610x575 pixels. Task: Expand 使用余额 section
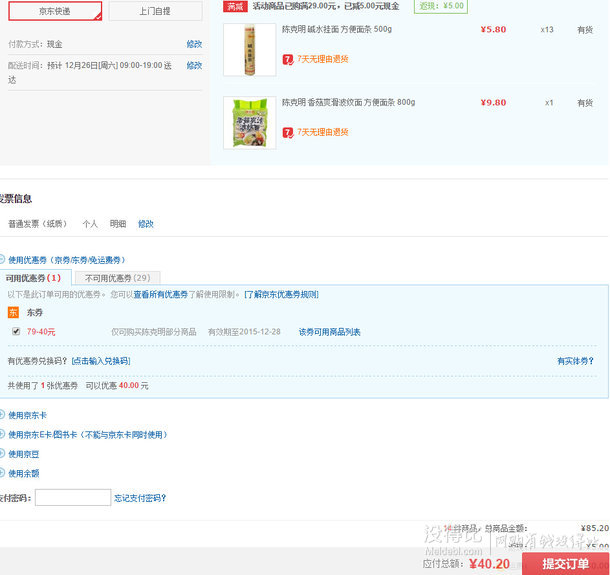(x=23, y=473)
